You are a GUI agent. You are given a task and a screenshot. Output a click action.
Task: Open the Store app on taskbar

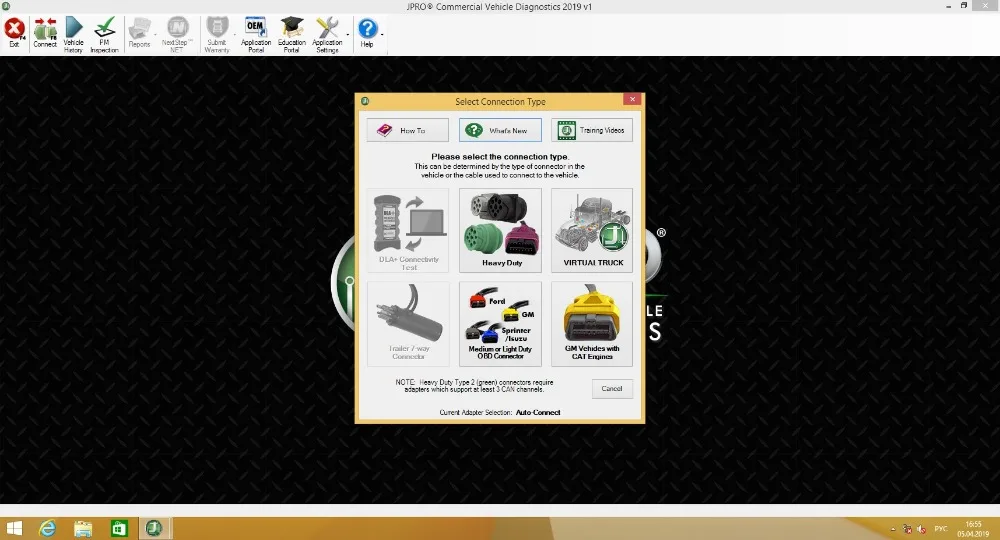pos(119,529)
